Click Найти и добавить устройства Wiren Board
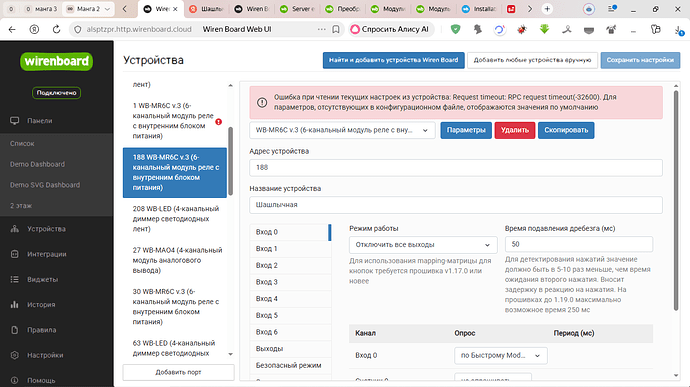The height and width of the screenshot is (387, 690). pos(393,60)
